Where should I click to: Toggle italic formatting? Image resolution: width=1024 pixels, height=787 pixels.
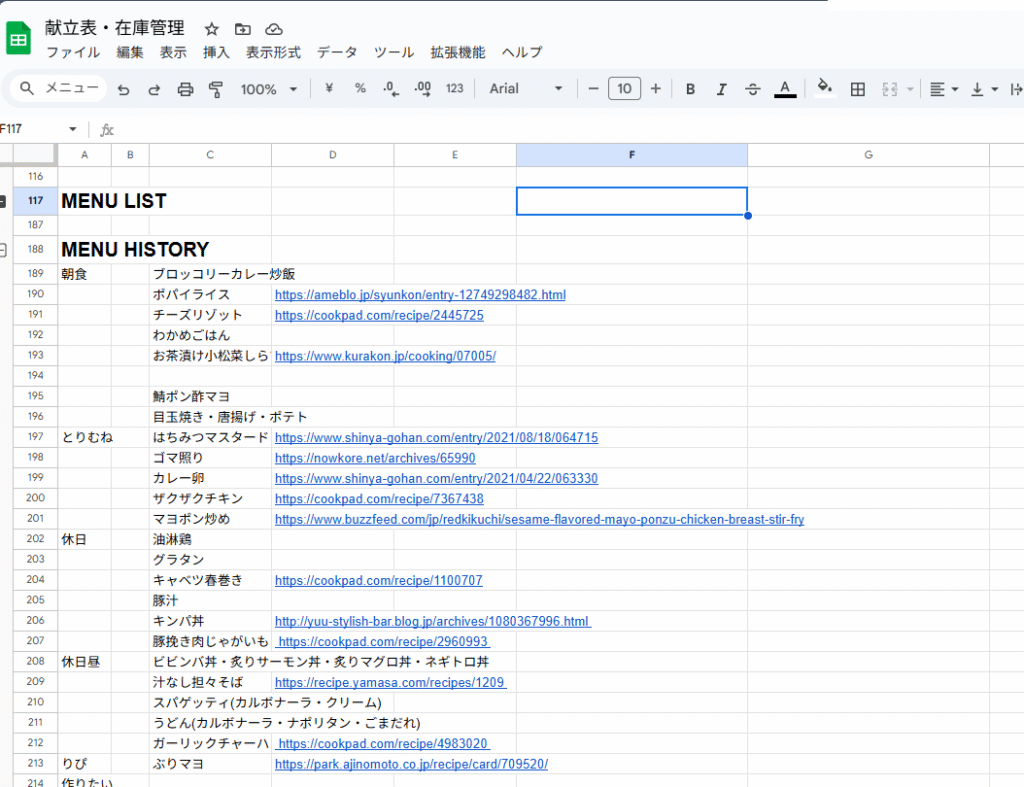[x=721, y=89]
